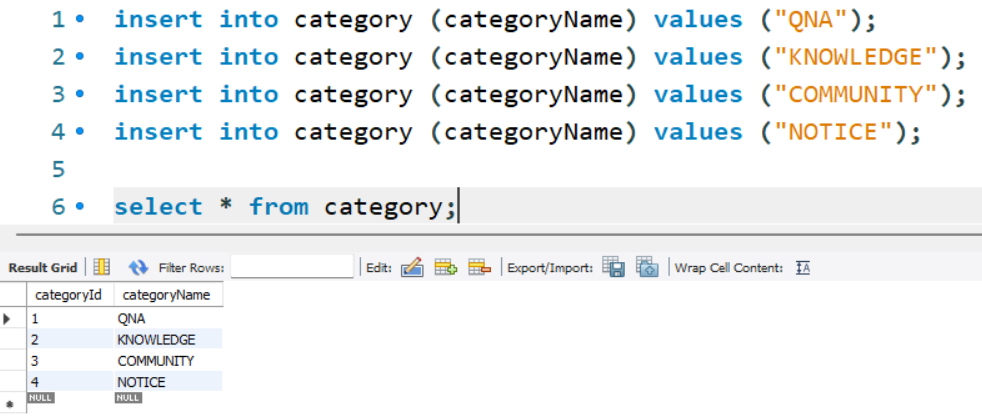This screenshot has height=417, width=982.
Task: Select the COMMUNITY cell in results
Action: point(168,361)
